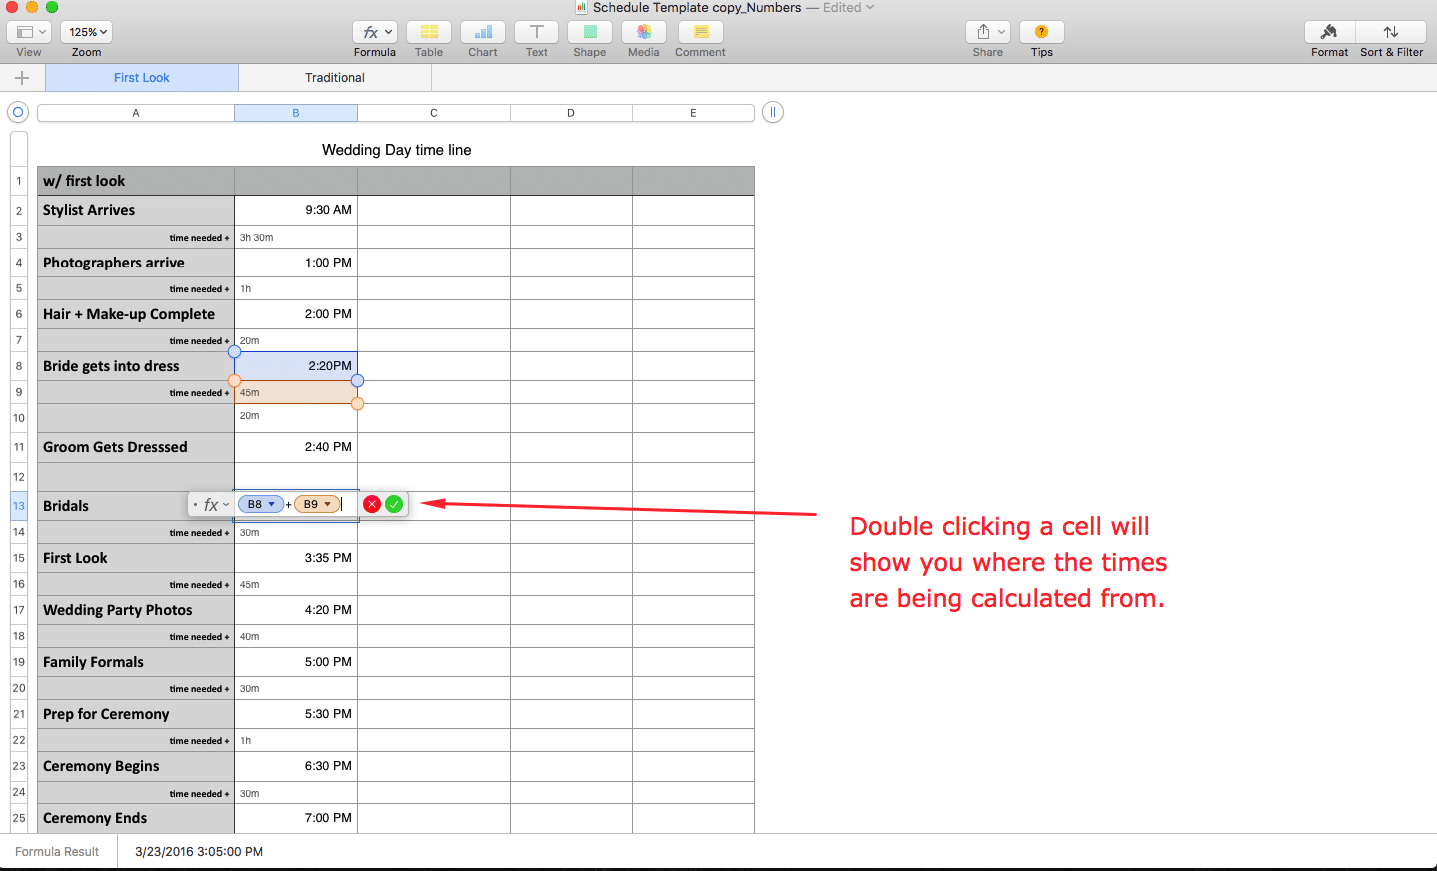Select the Bride gets into dress cell
Screen dimensions: 1437x871
[136, 366]
